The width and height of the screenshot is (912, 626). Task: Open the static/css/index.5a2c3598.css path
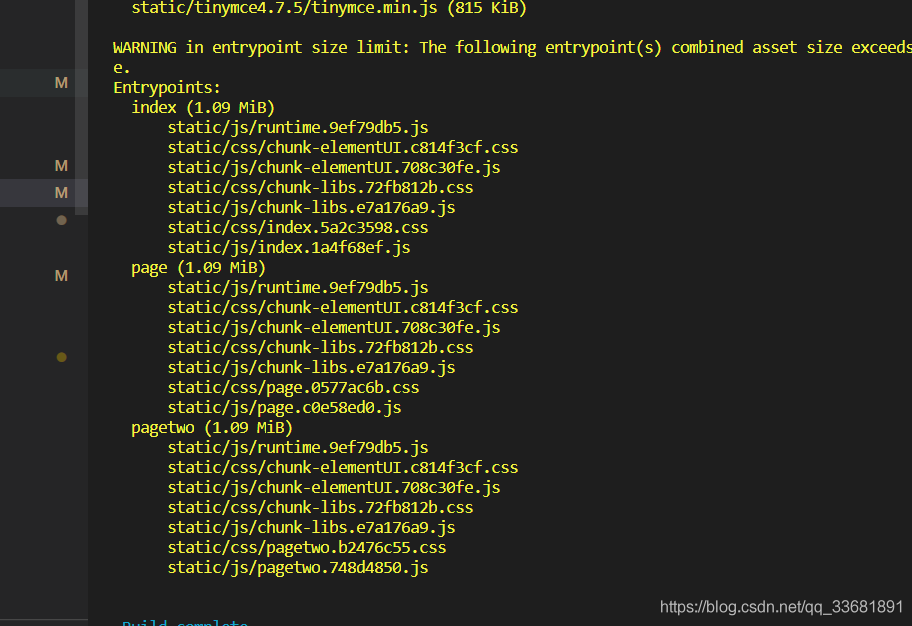click(x=298, y=227)
